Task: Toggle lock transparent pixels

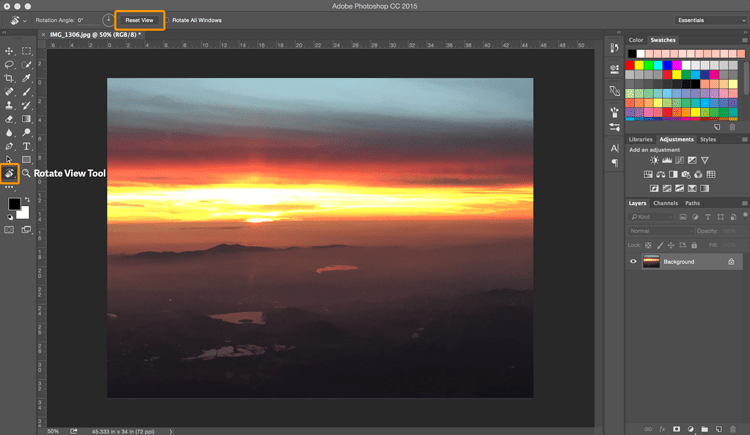Action: click(x=648, y=245)
